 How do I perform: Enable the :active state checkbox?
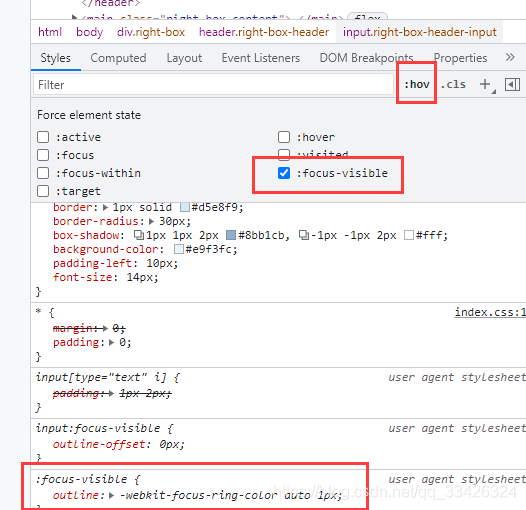pos(43,137)
